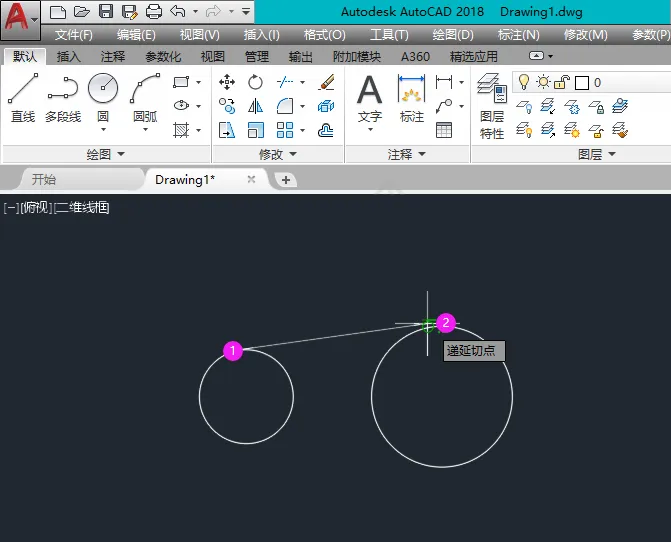Open a file with the folder icon
This screenshot has width=671, height=542.
[81, 12]
